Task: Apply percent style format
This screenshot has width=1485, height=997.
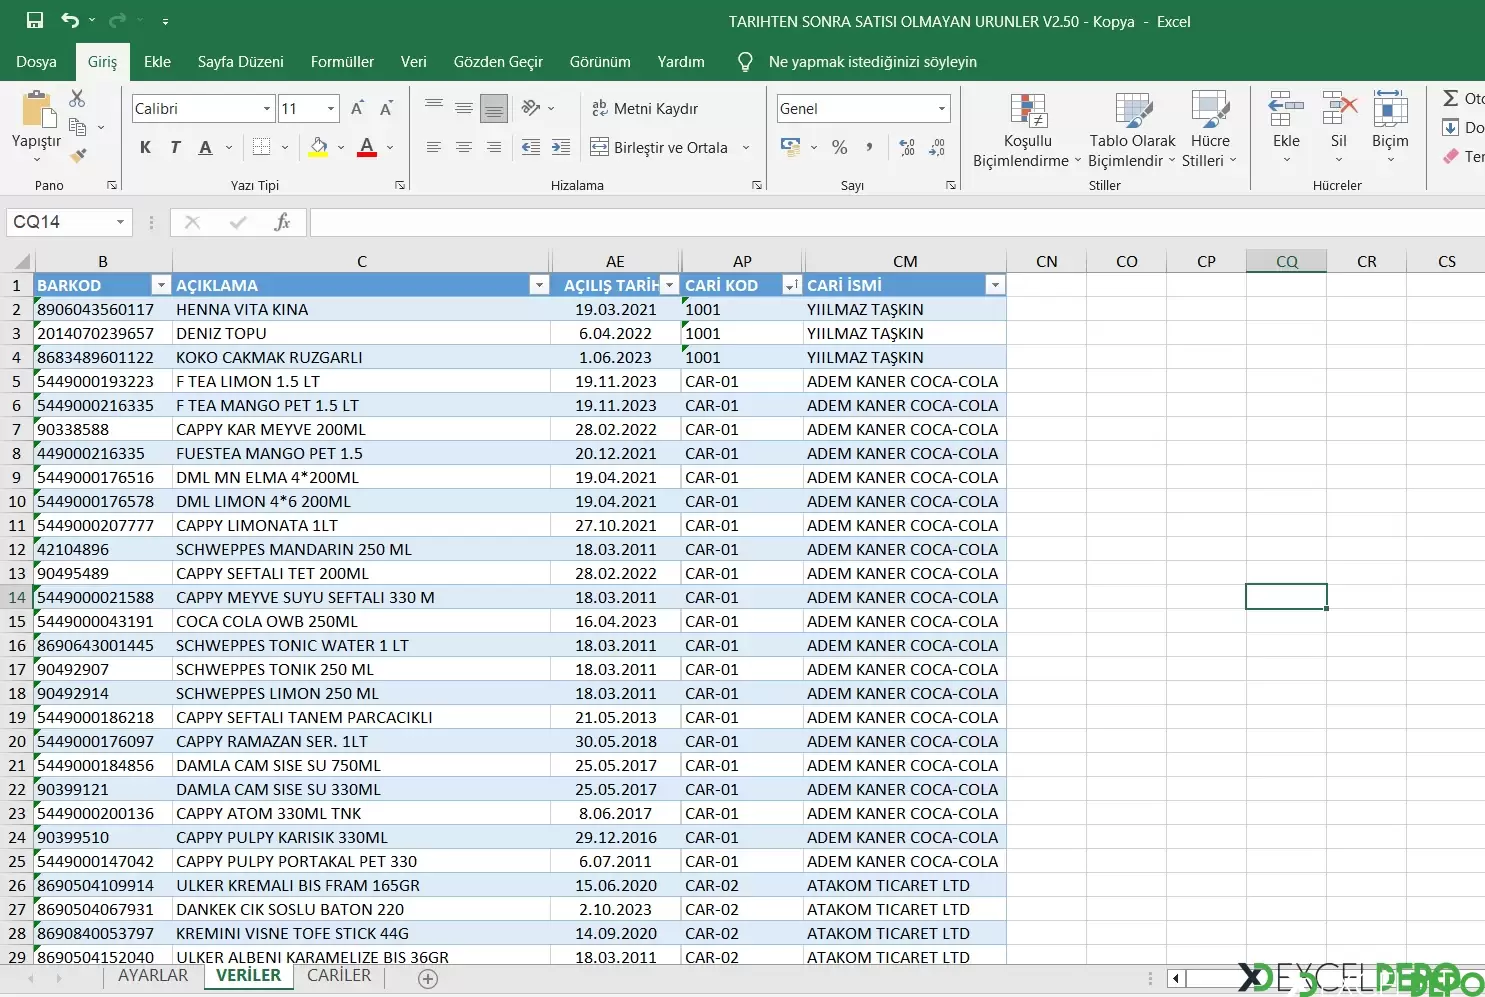Action: (x=840, y=147)
